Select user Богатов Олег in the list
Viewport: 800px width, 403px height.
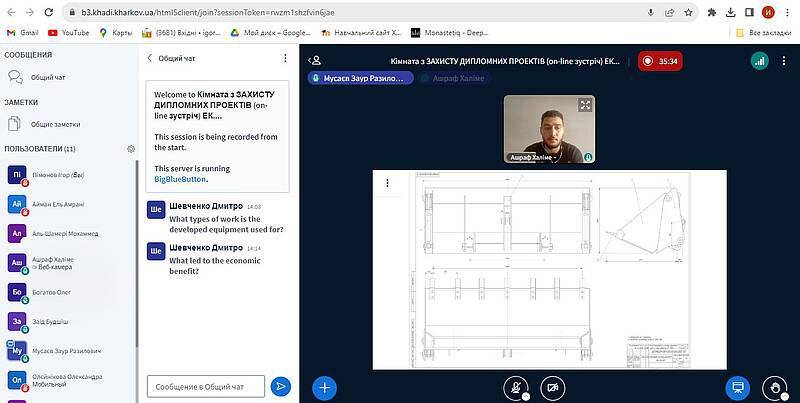53,292
